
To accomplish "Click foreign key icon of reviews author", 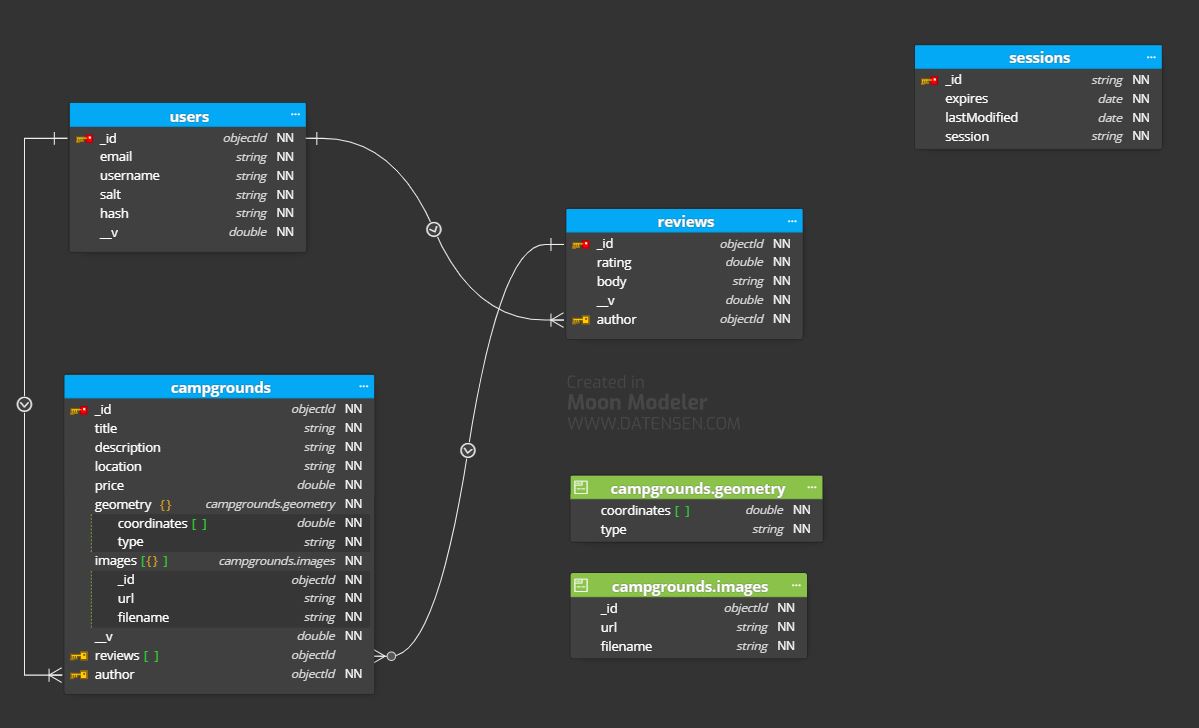I will click(581, 320).
